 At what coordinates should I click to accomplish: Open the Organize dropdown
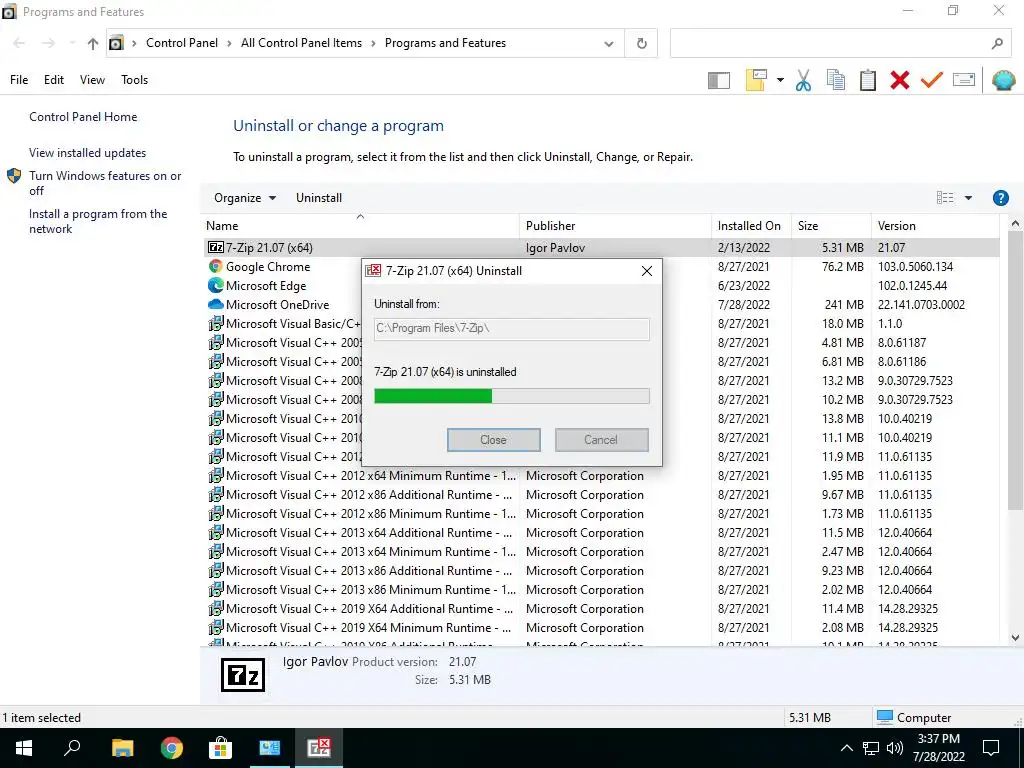[245, 198]
